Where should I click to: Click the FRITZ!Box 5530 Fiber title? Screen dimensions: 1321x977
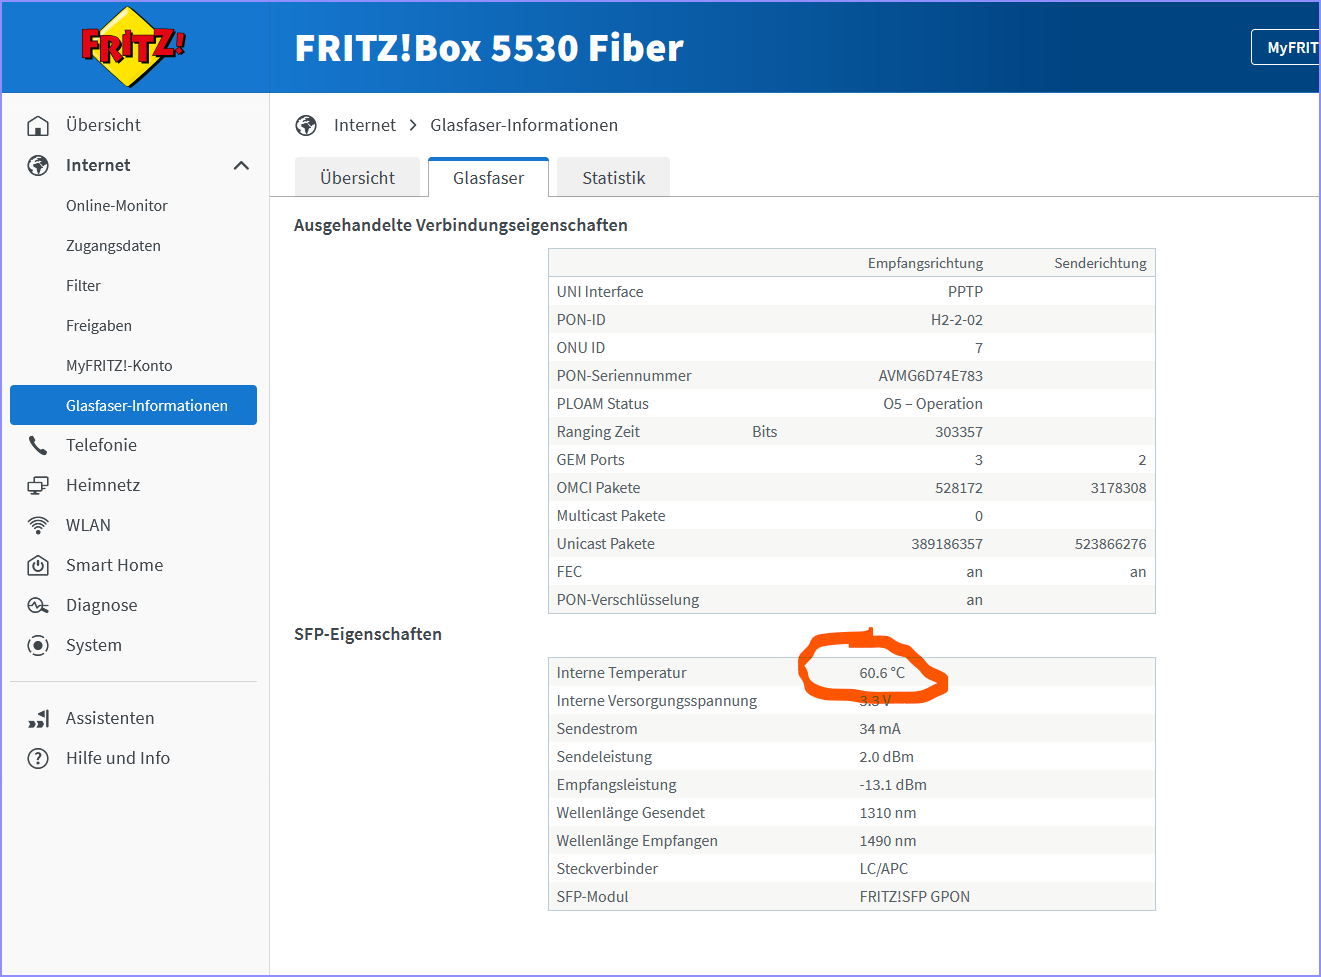point(489,48)
